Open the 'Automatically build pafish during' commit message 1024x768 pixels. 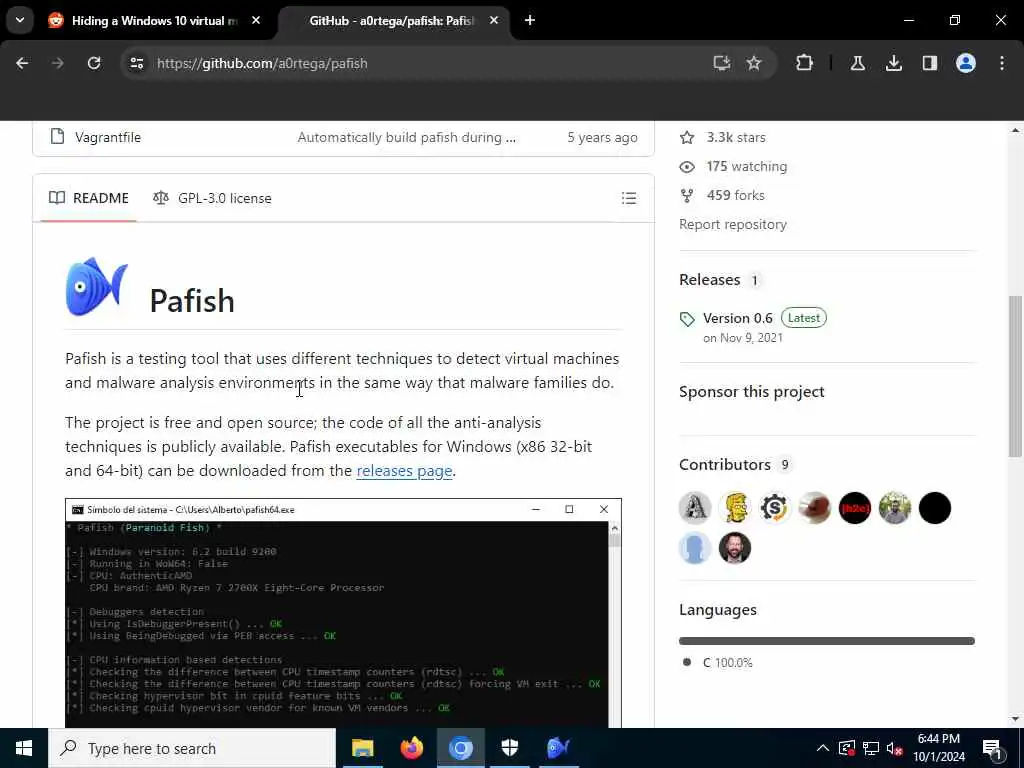coord(406,137)
